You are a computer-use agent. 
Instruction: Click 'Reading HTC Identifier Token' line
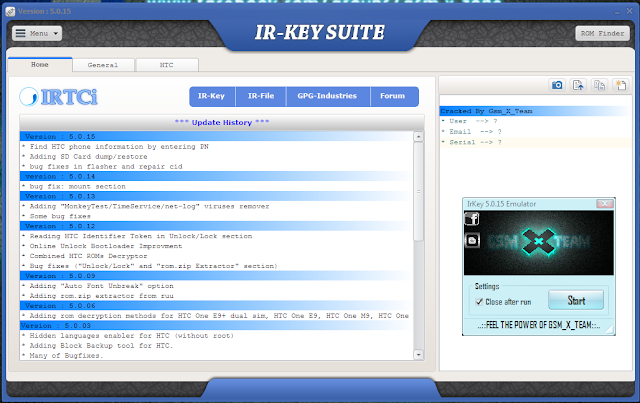(x=137, y=236)
